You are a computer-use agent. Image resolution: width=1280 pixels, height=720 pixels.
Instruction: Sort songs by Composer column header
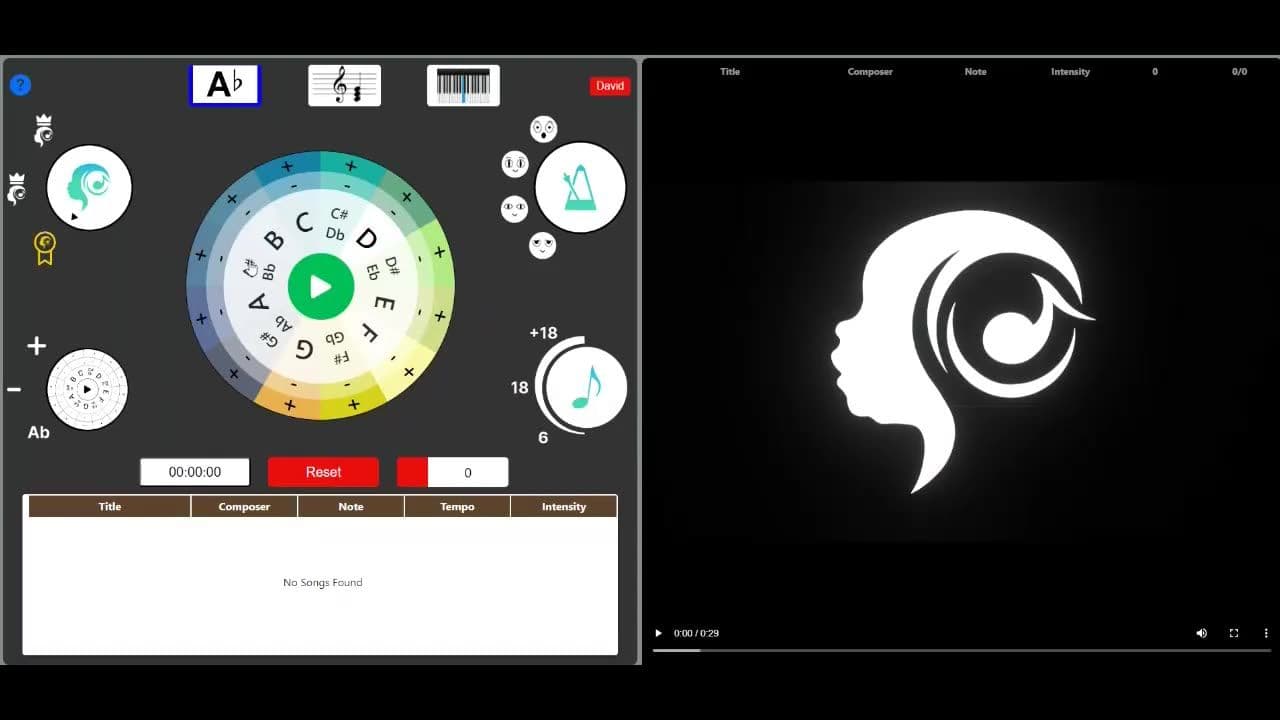tap(244, 507)
